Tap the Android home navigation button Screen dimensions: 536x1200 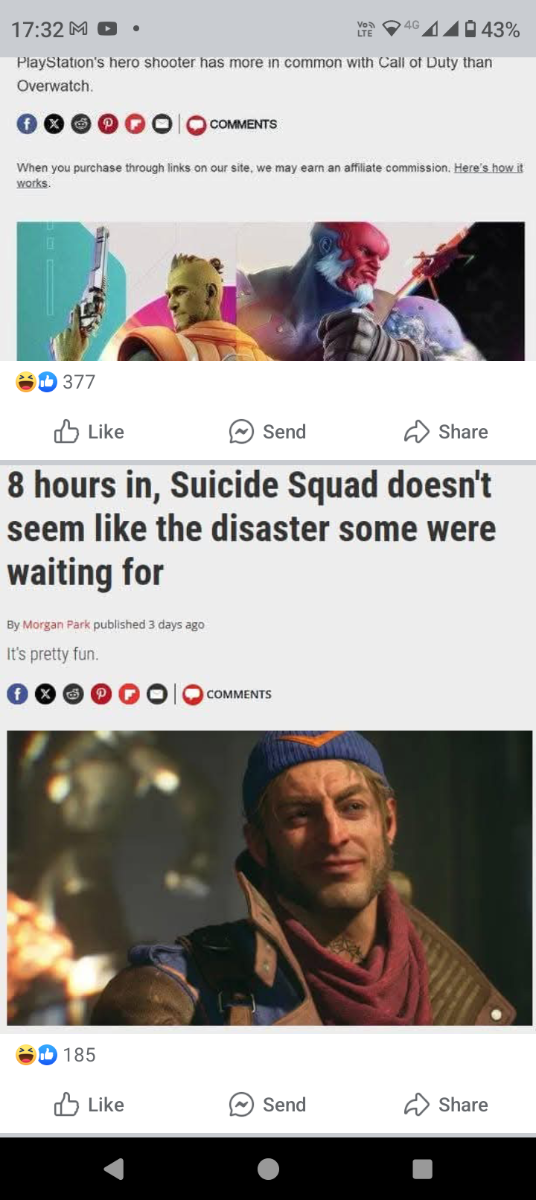coord(268,1168)
